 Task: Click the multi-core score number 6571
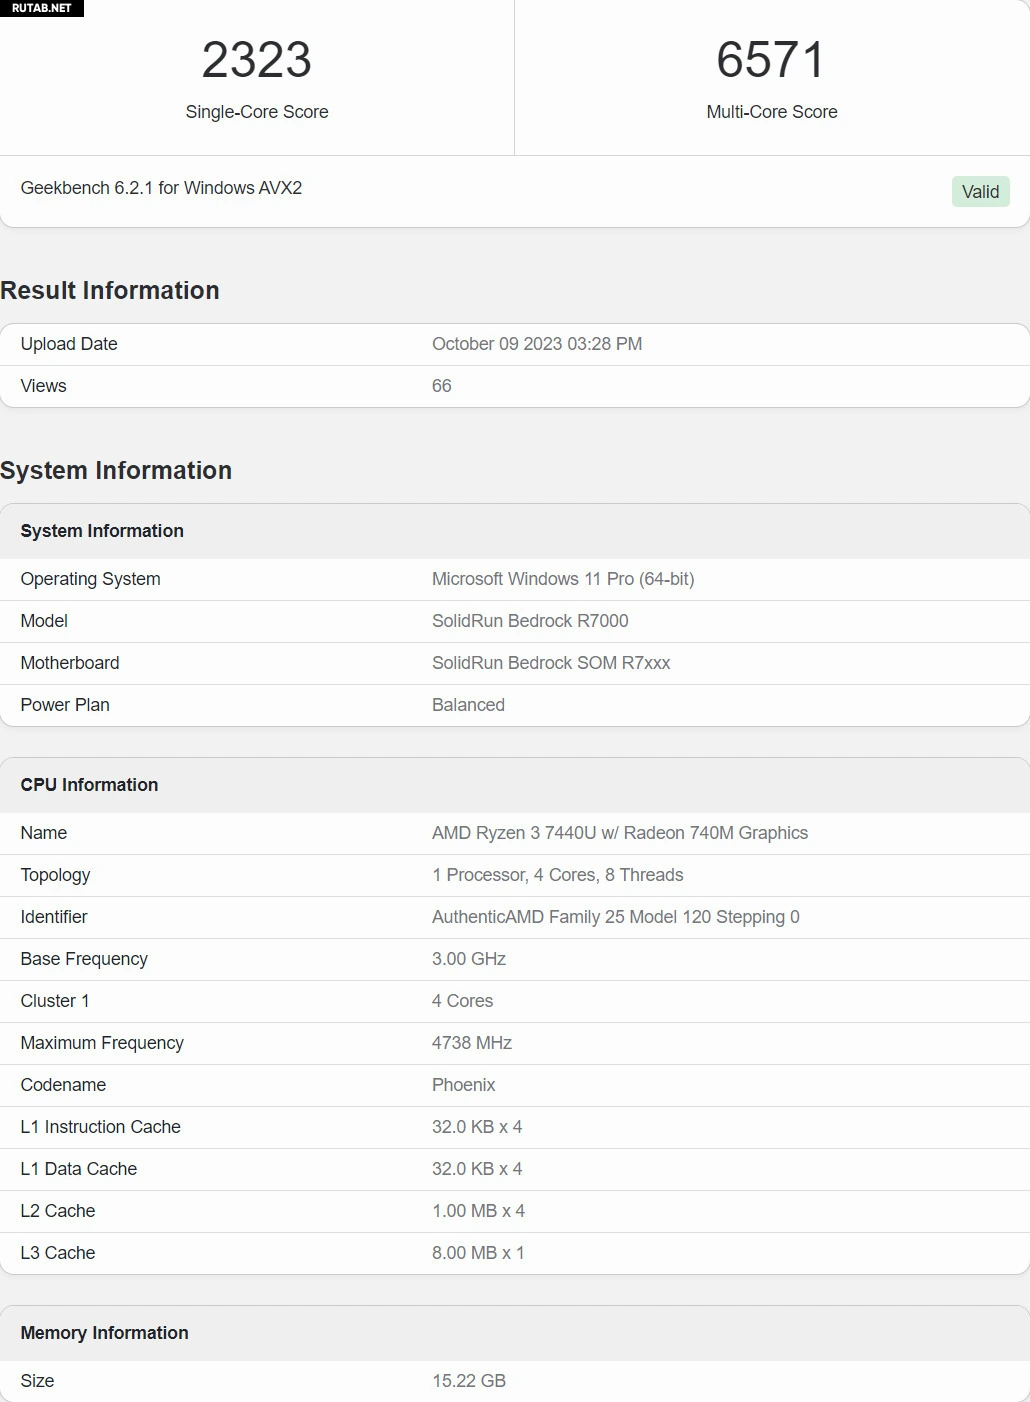[x=771, y=60]
